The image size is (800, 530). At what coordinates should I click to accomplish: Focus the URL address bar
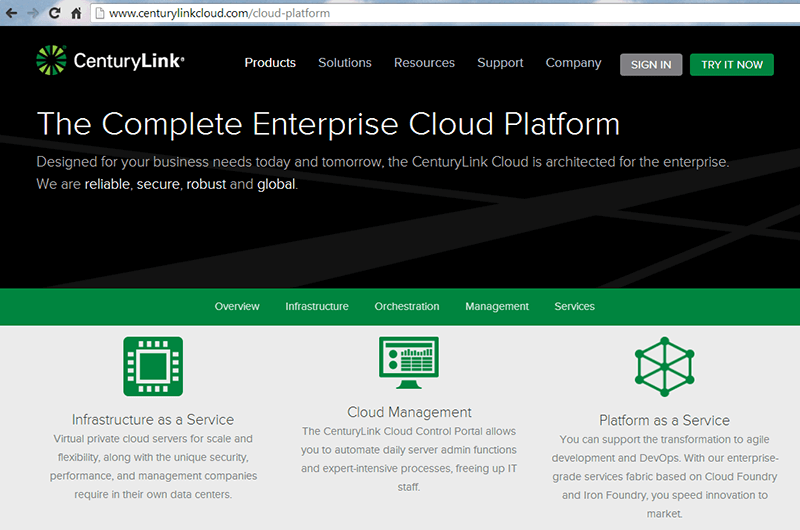(x=444, y=13)
